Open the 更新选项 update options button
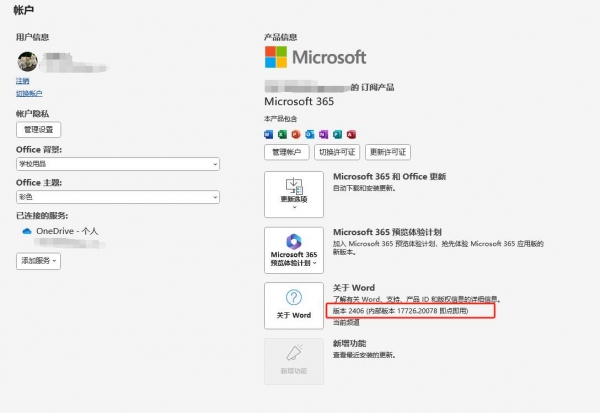The height and width of the screenshot is (413, 600). 294,194
